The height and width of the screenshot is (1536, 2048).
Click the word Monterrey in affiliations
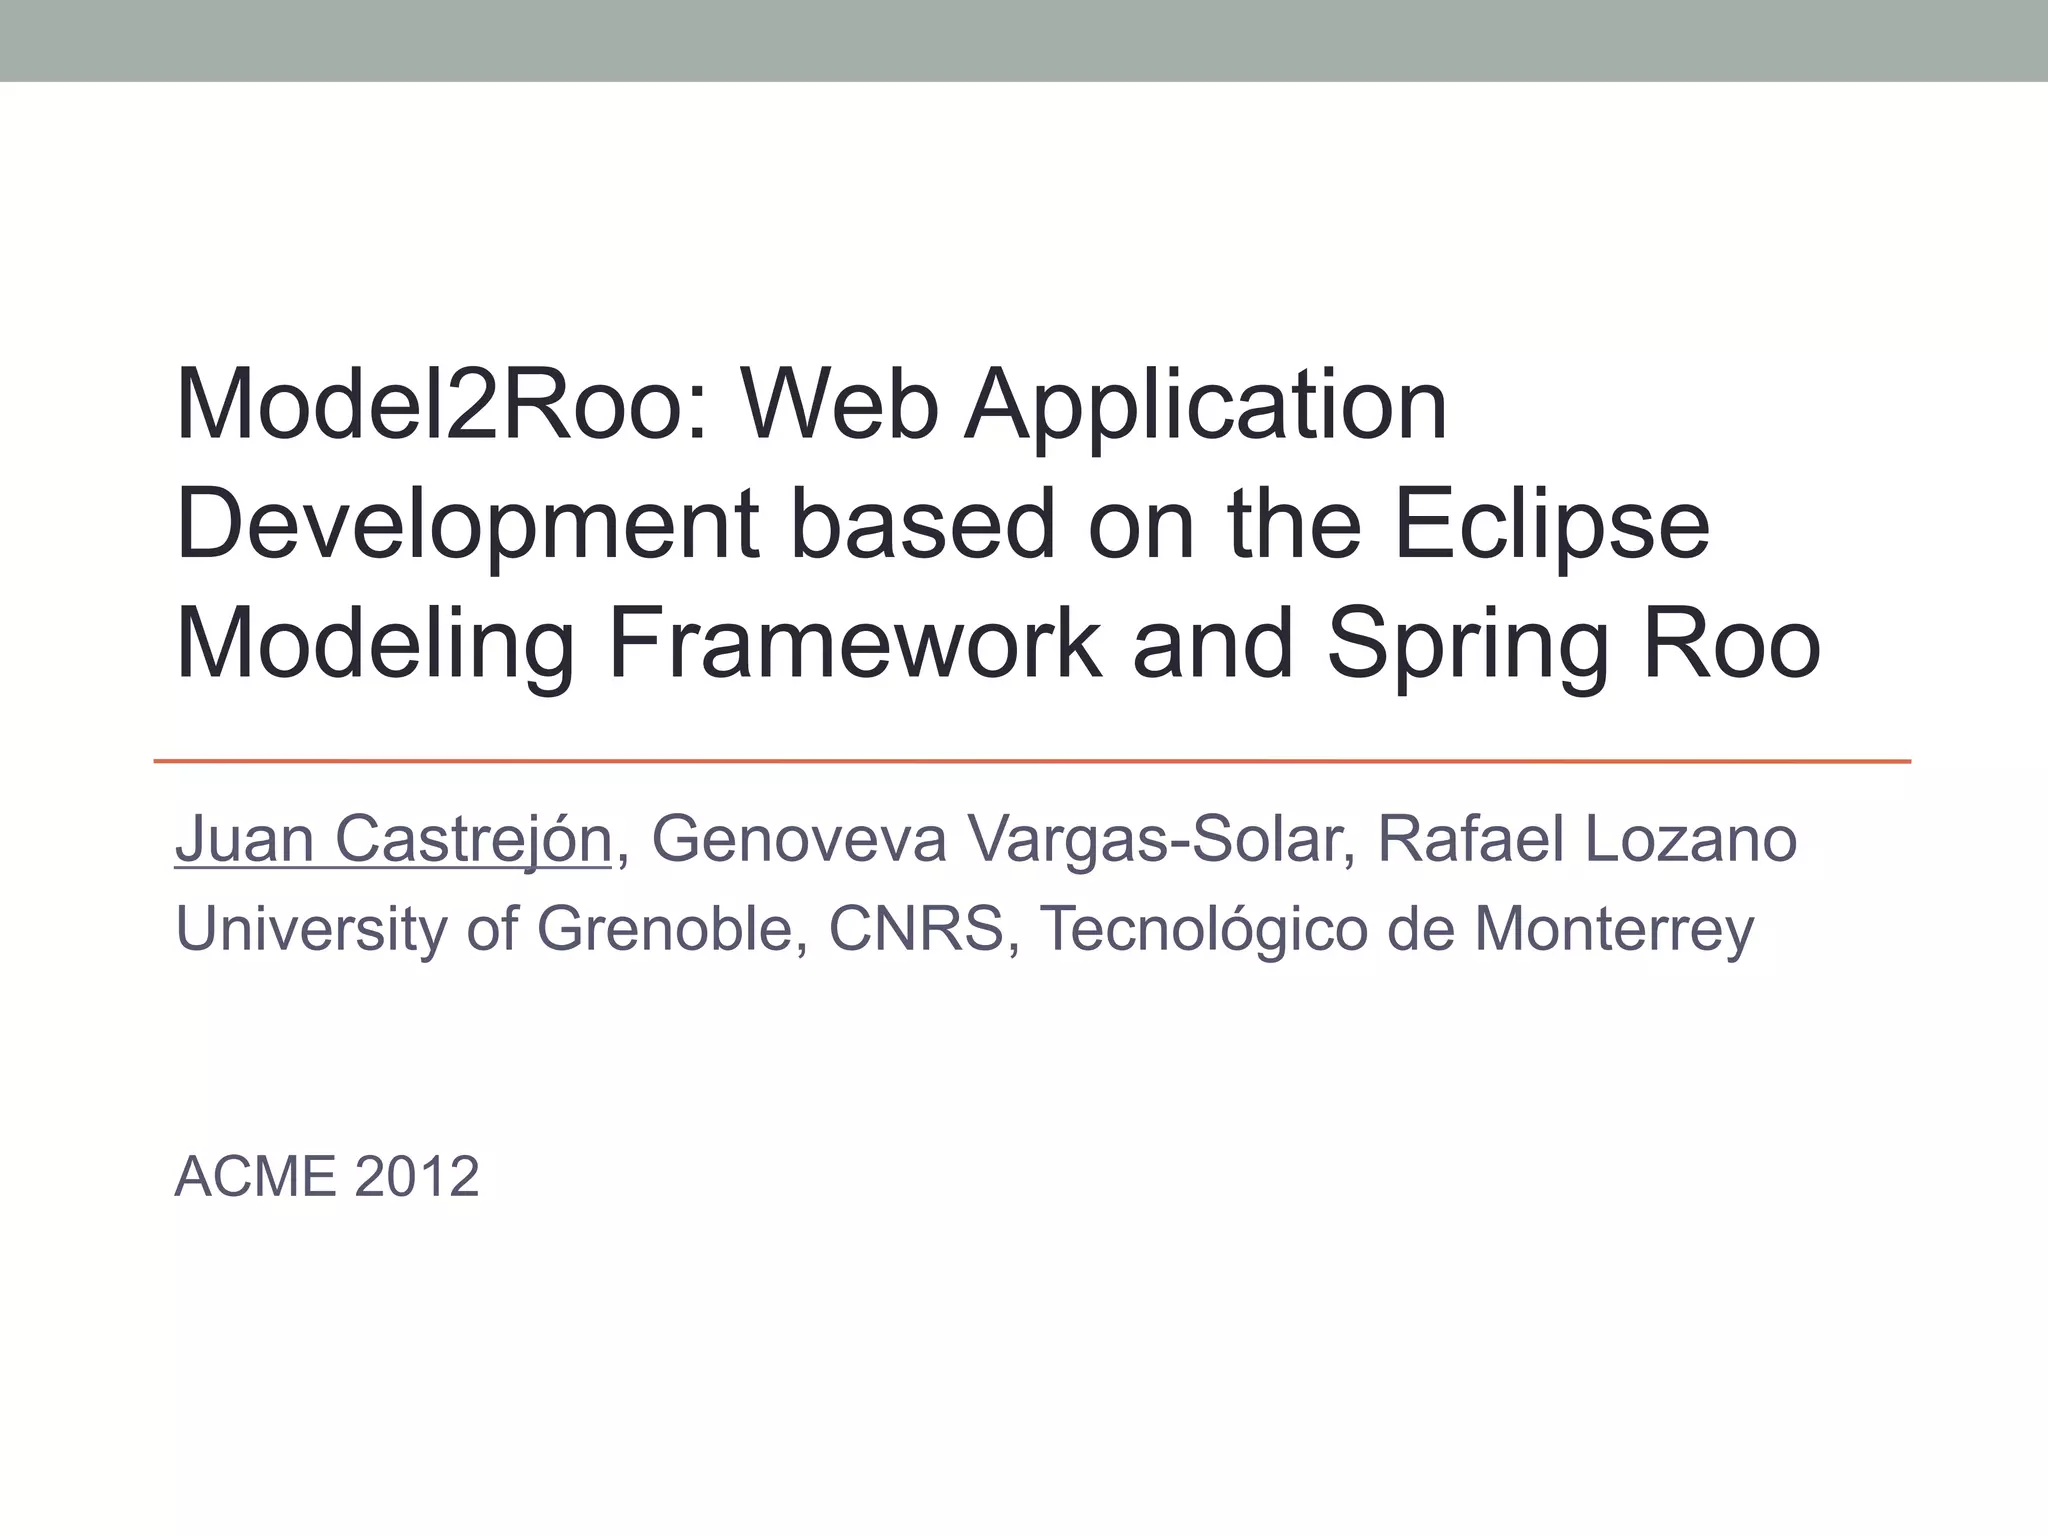pyautogui.click(x=1613, y=929)
